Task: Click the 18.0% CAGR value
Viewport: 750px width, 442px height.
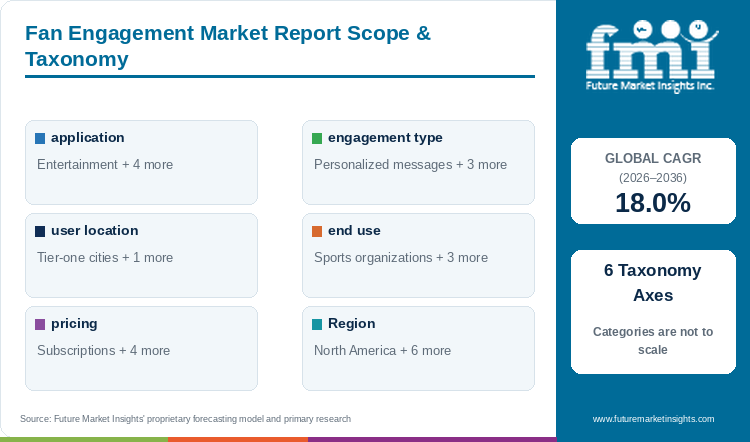Action: point(653,203)
